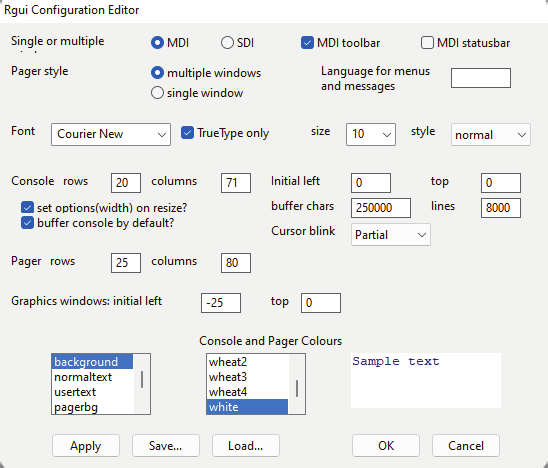Click the Pager columns field showing 80
The image size is (548, 468).
pos(236,263)
